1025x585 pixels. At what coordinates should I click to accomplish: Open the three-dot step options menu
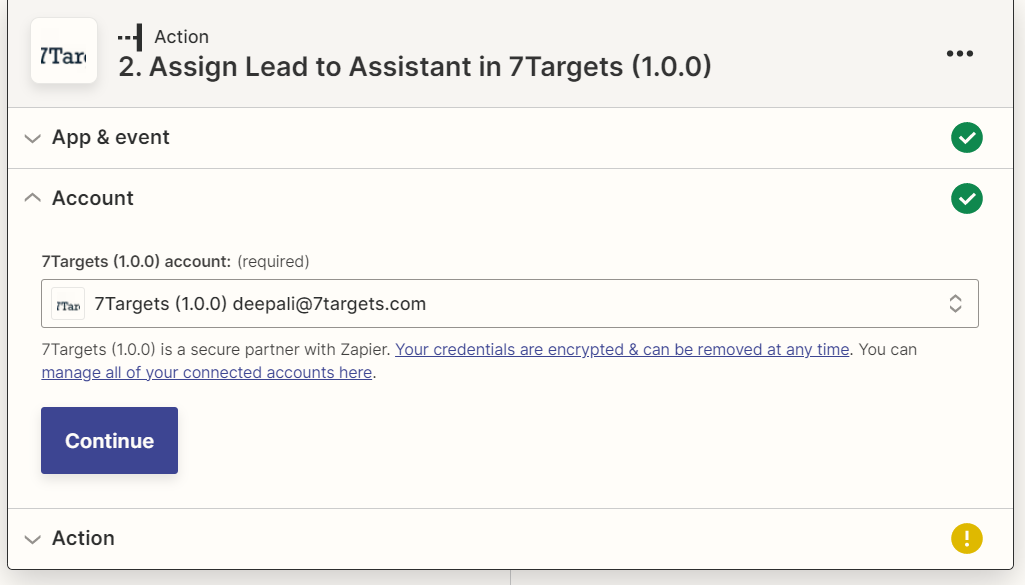(959, 53)
